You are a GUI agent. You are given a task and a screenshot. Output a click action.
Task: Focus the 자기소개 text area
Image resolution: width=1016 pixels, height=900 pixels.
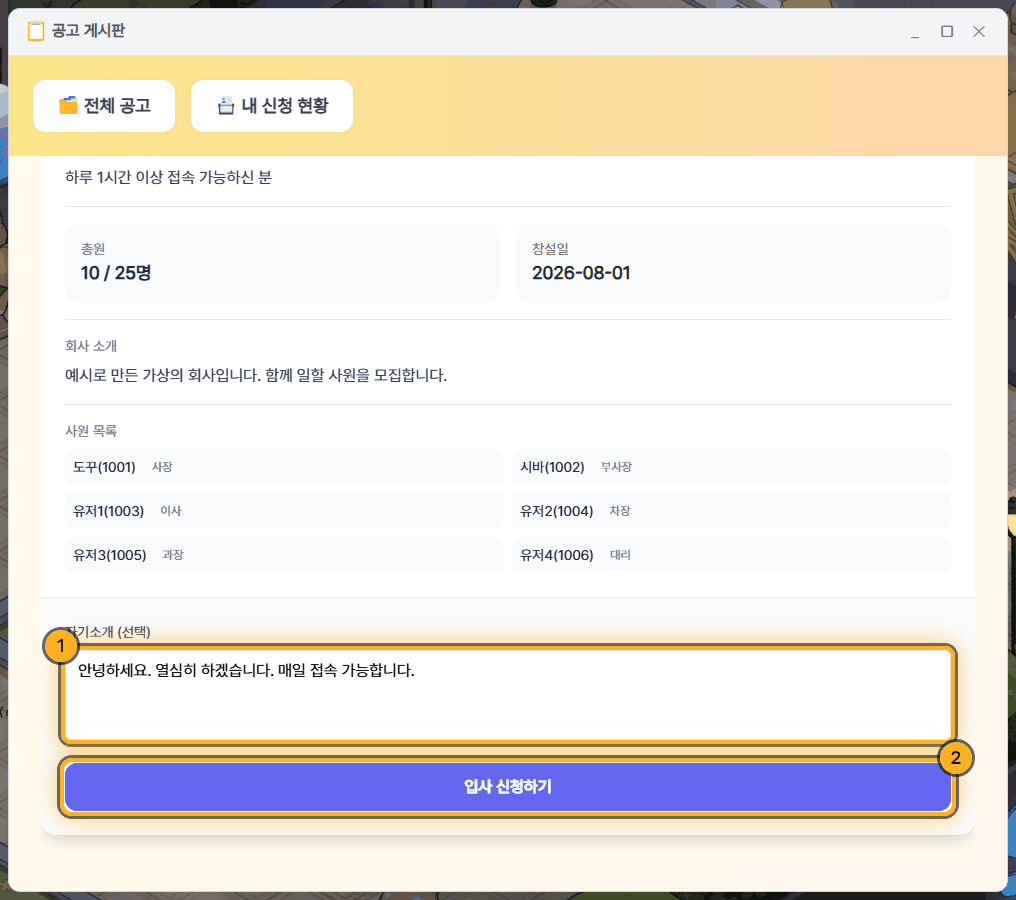point(507,695)
